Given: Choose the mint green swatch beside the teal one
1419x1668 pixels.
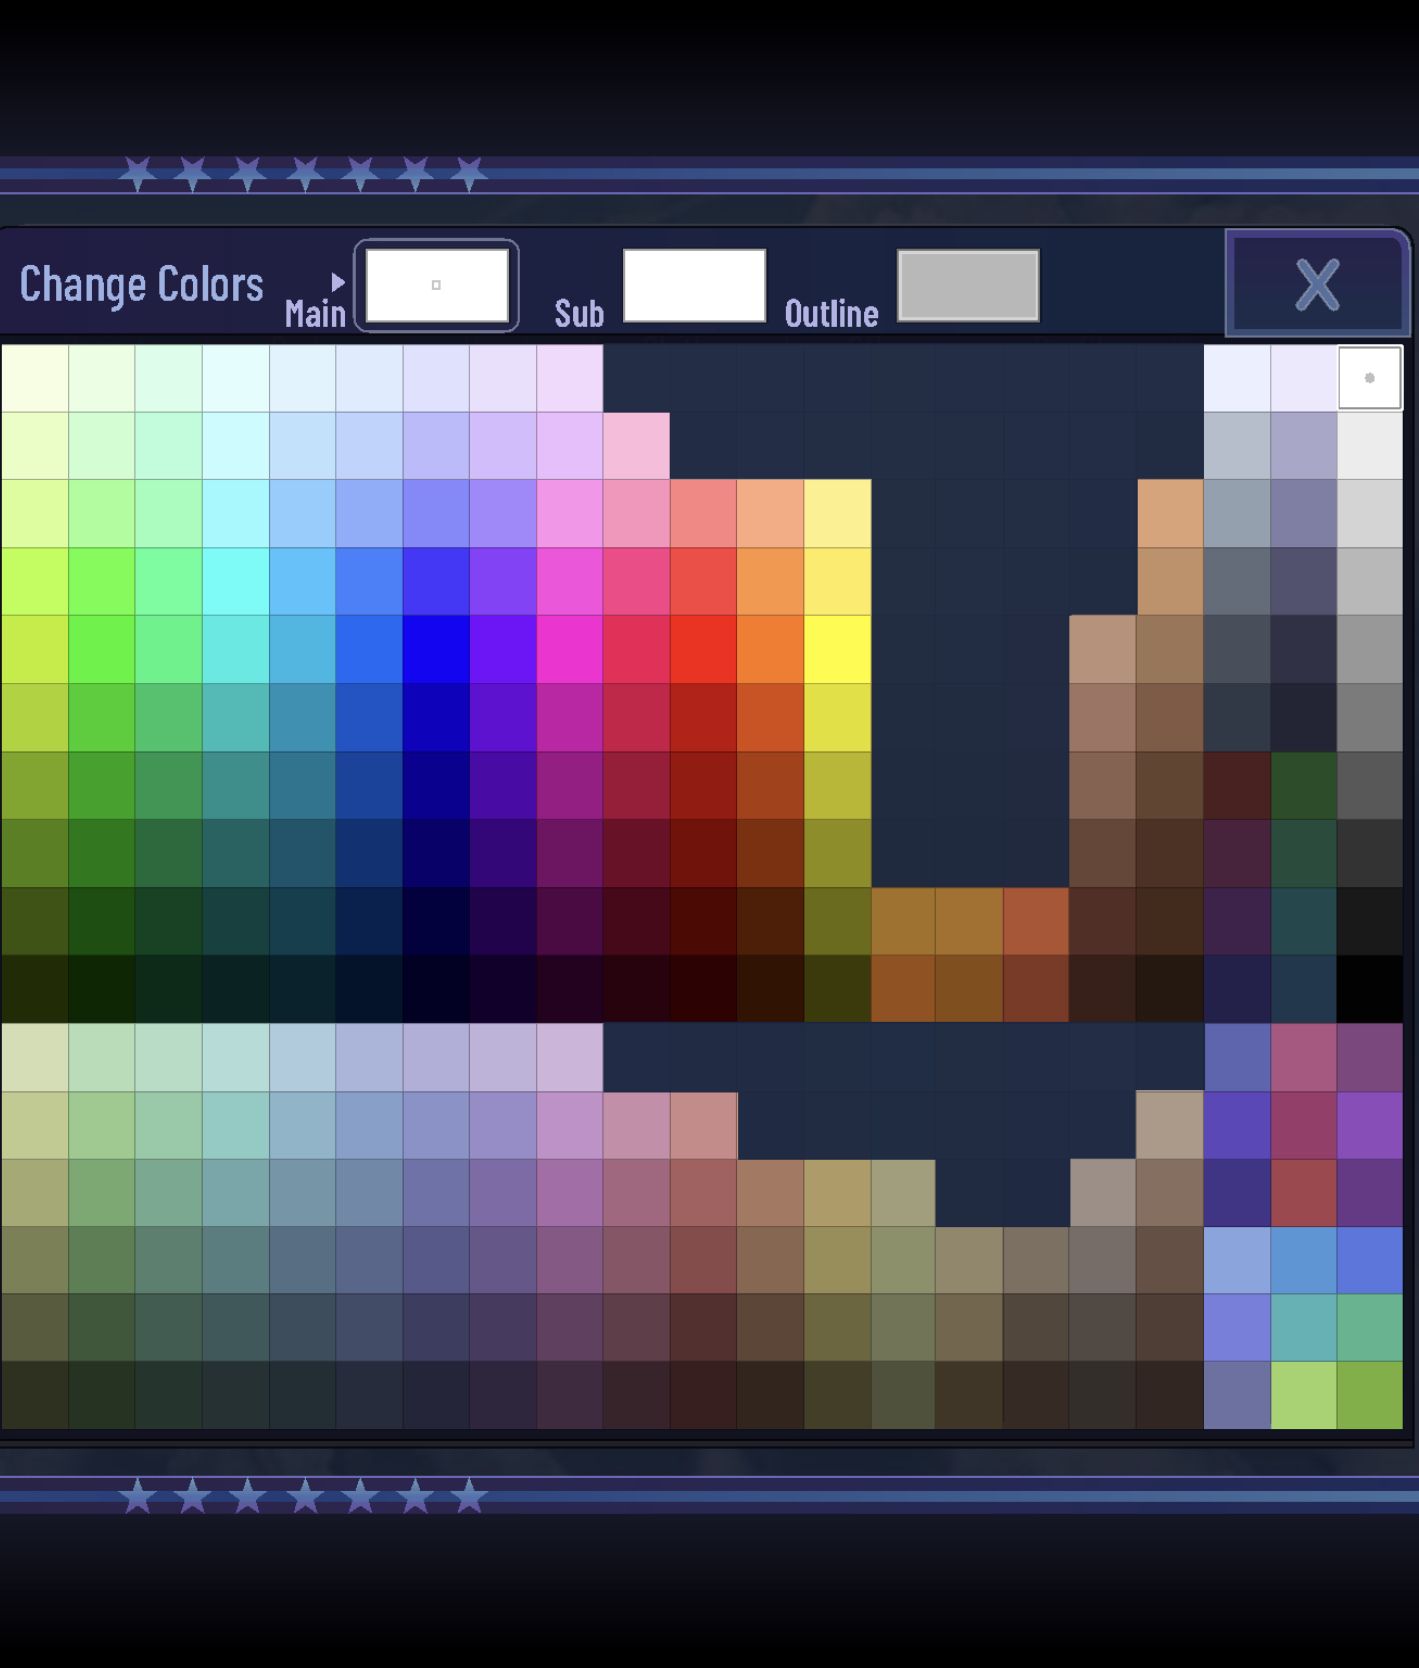Looking at the screenshot, I should 1370,1327.
